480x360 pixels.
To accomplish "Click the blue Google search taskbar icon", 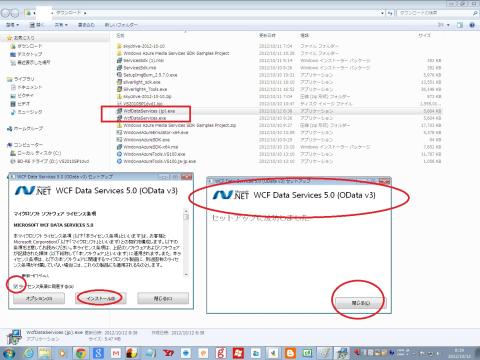I will point(98,353).
